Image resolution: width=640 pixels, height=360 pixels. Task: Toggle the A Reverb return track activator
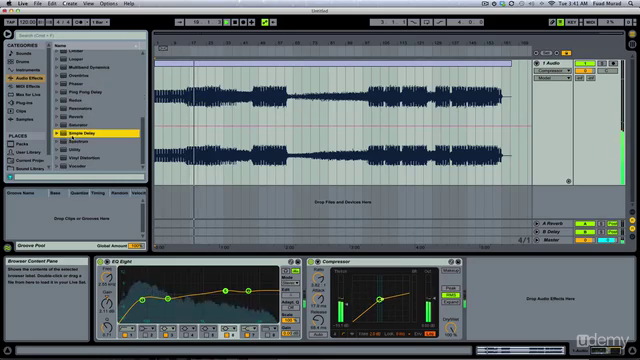coord(585,224)
